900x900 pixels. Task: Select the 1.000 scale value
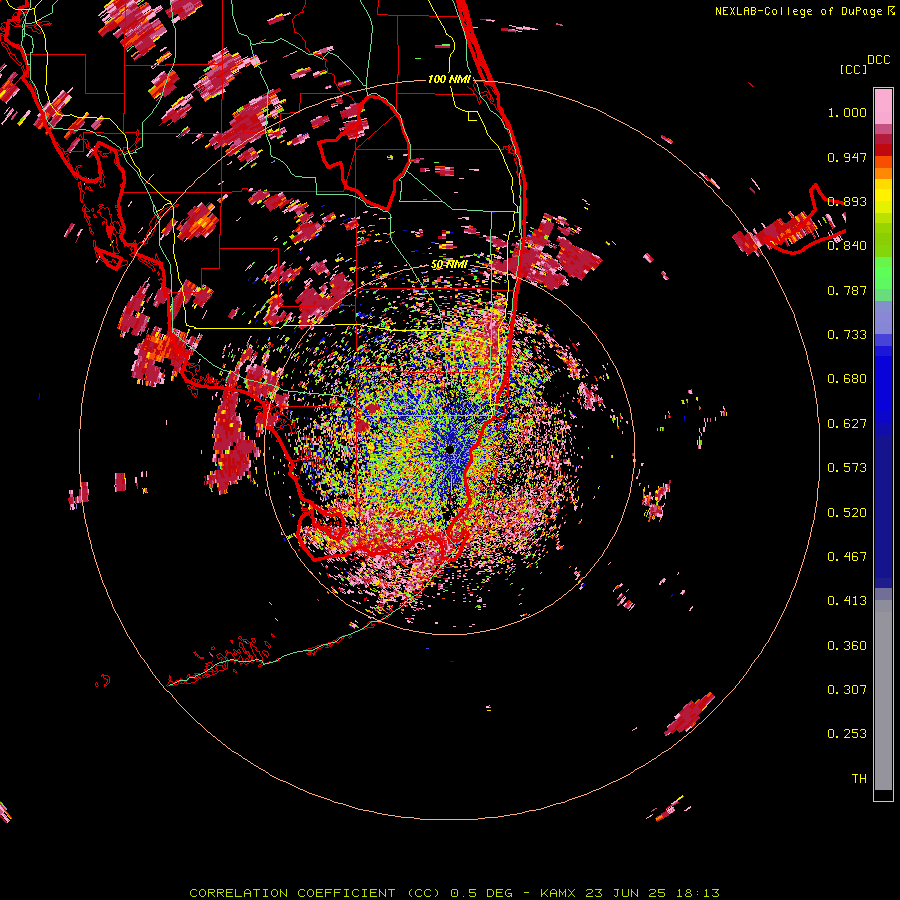point(847,112)
